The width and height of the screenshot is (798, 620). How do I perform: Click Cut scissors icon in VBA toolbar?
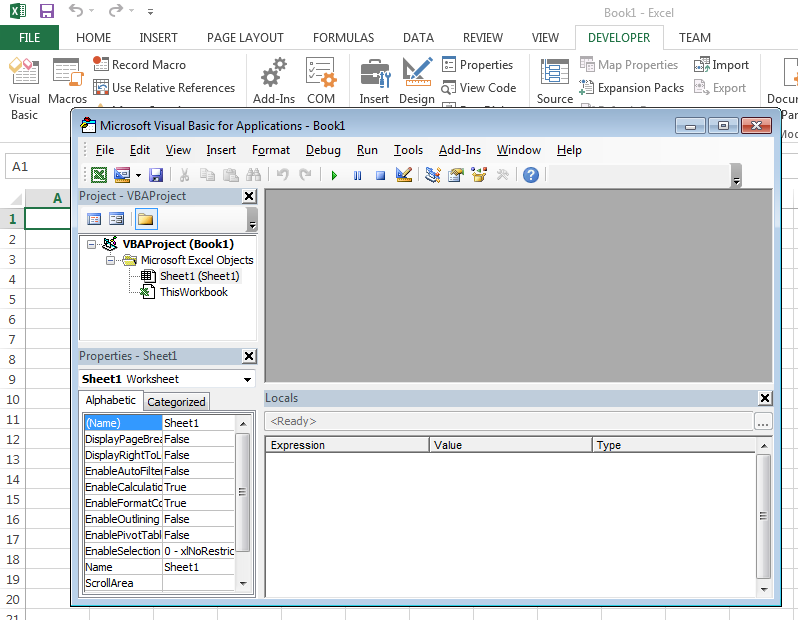pyautogui.click(x=184, y=175)
